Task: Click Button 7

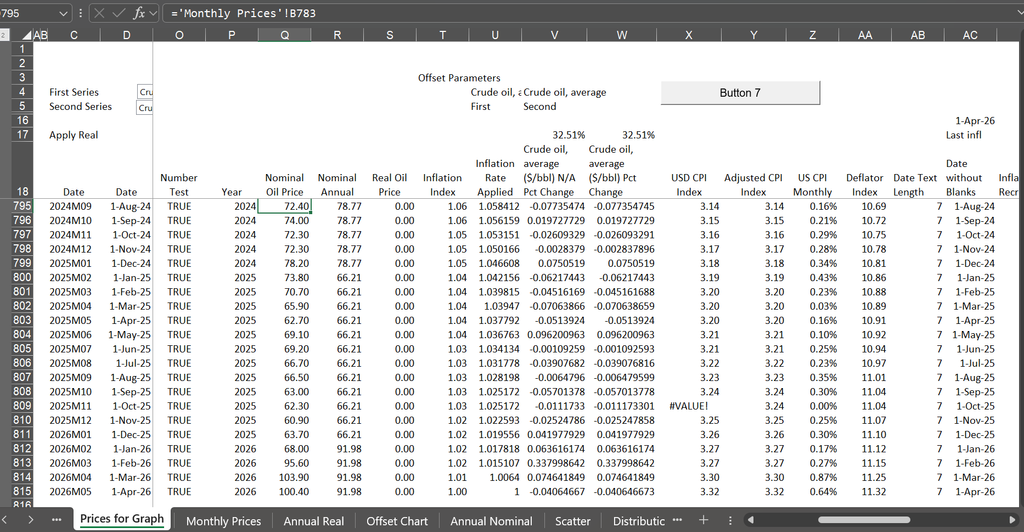Action: coord(740,93)
